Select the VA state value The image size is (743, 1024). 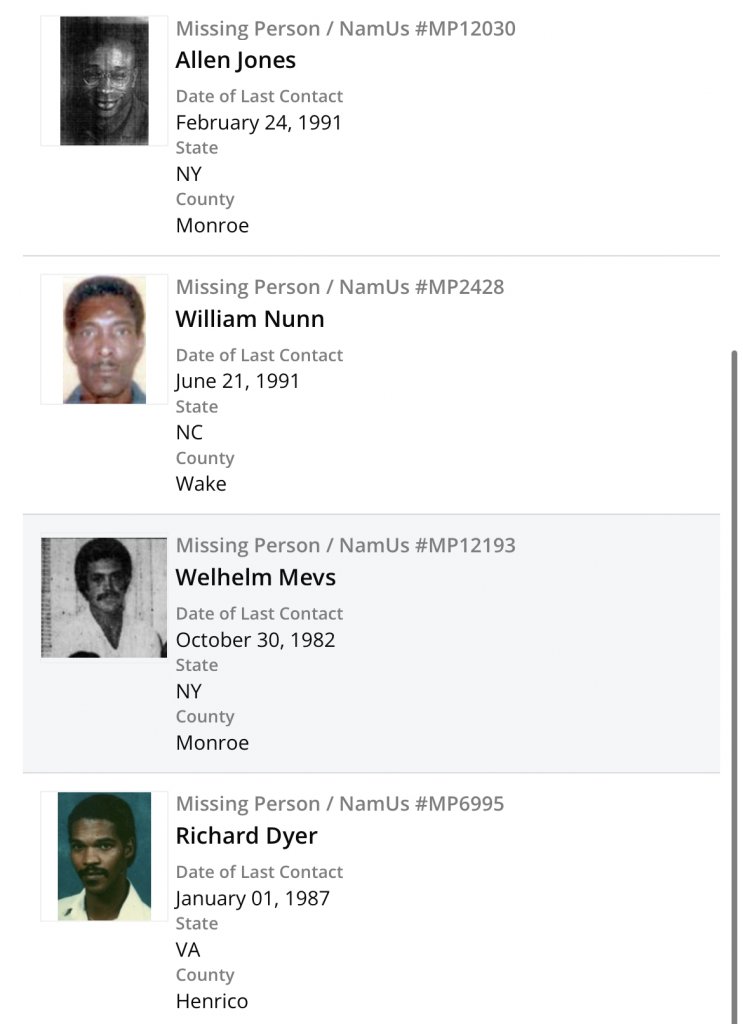[188, 949]
